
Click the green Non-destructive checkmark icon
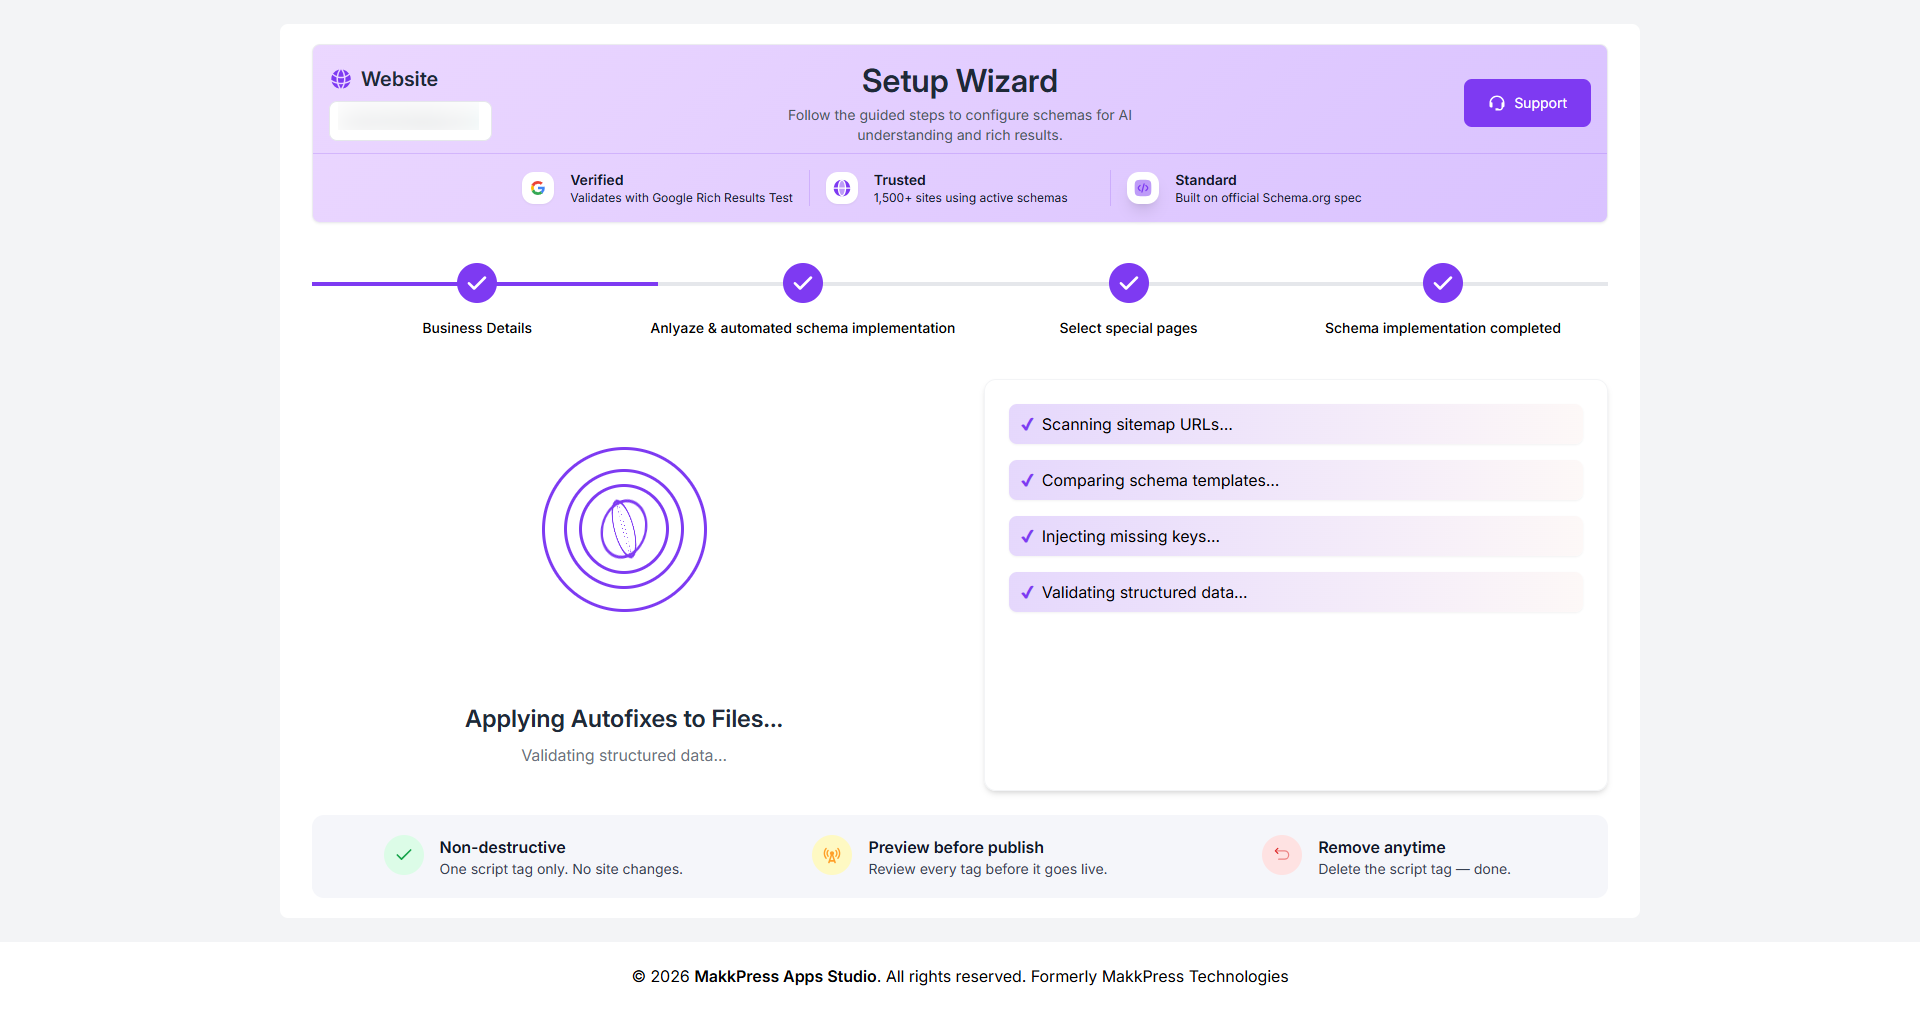click(x=404, y=855)
